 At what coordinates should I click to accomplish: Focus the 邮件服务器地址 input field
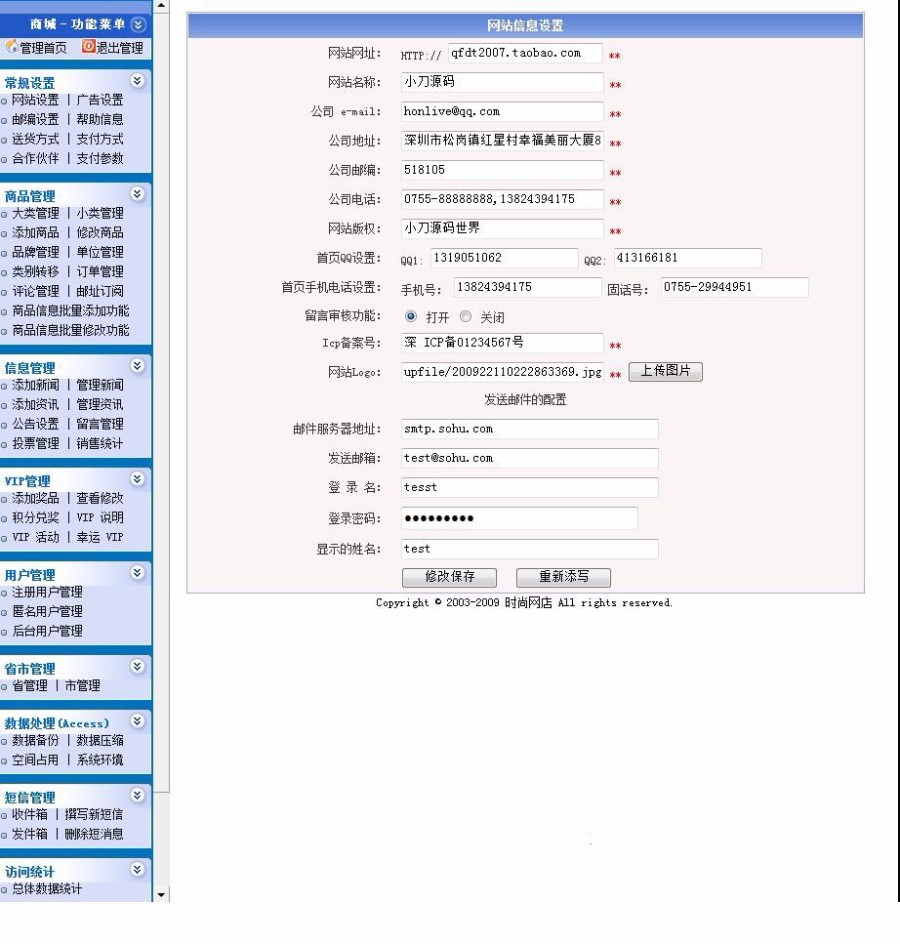(530, 429)
